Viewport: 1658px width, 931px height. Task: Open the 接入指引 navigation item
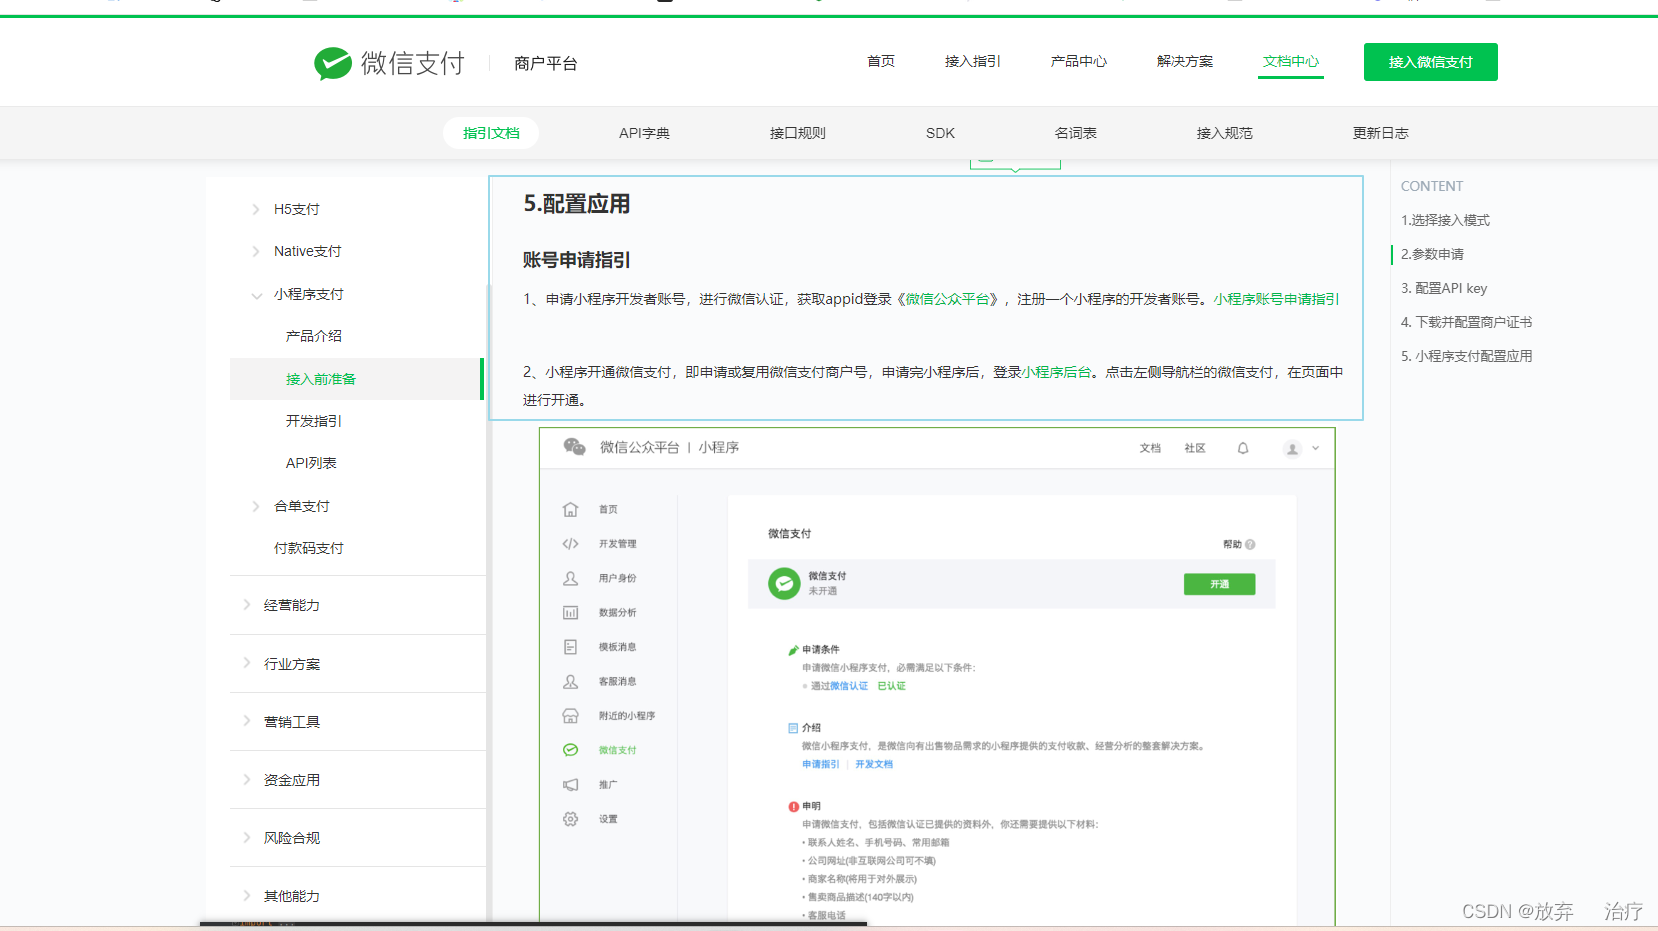click(973, 61)
